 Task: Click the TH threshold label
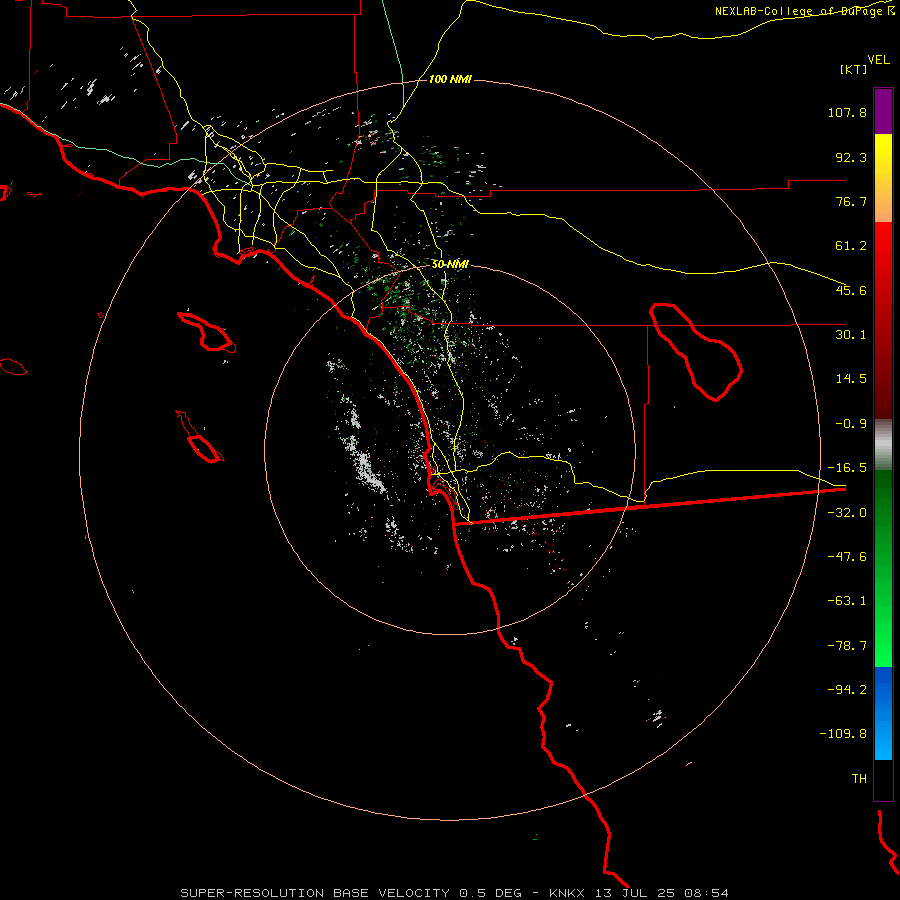point(859,779)
